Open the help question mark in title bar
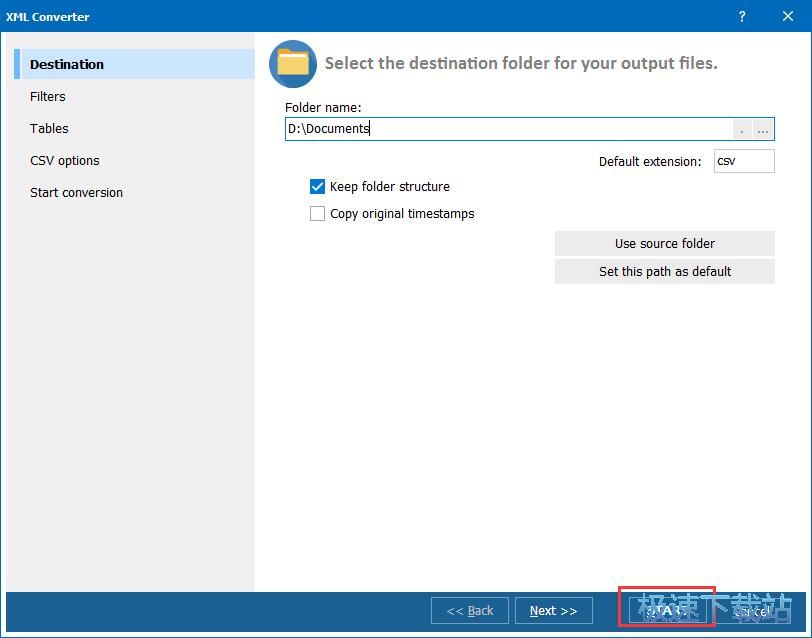The width and height of the screenshot is (812, 638). (742, 17)
